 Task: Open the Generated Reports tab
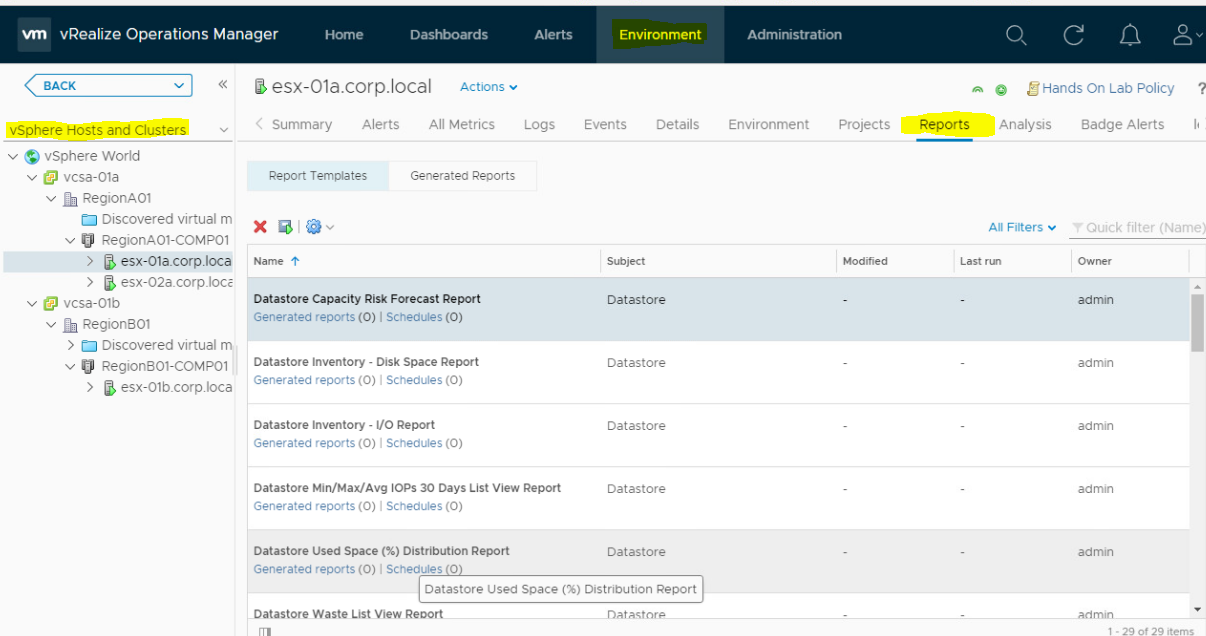463,176
